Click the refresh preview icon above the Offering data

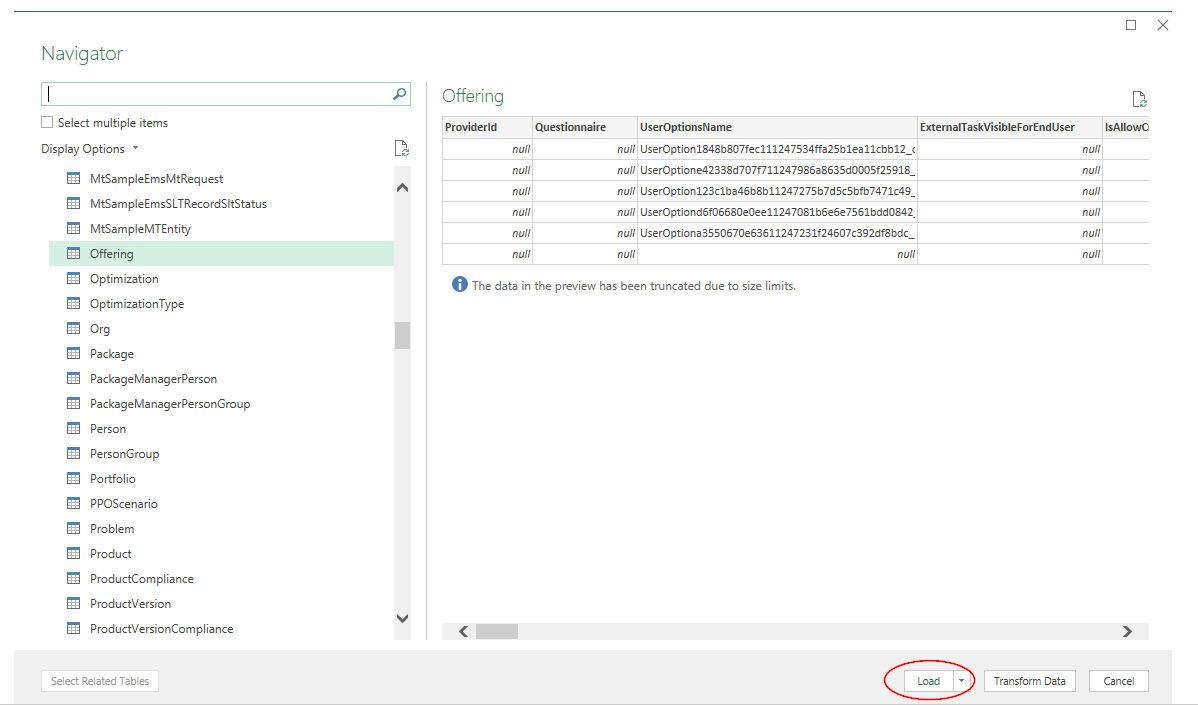(1139, 99)
